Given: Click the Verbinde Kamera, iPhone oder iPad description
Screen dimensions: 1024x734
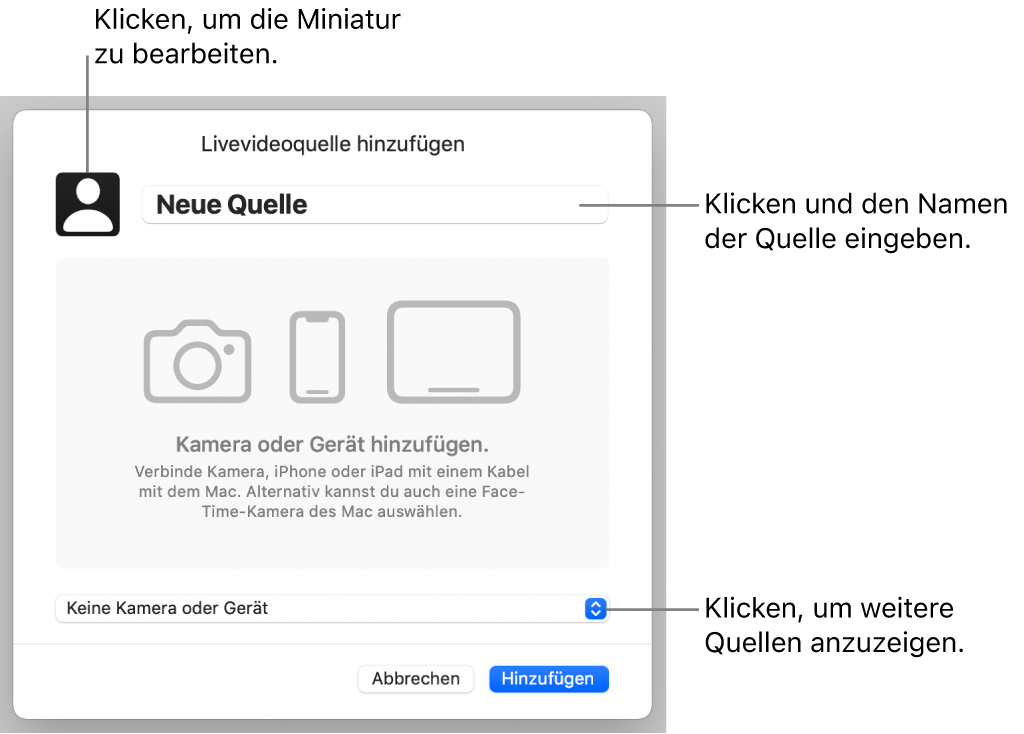Looking at the screenshot, I should tap(332, 491).
